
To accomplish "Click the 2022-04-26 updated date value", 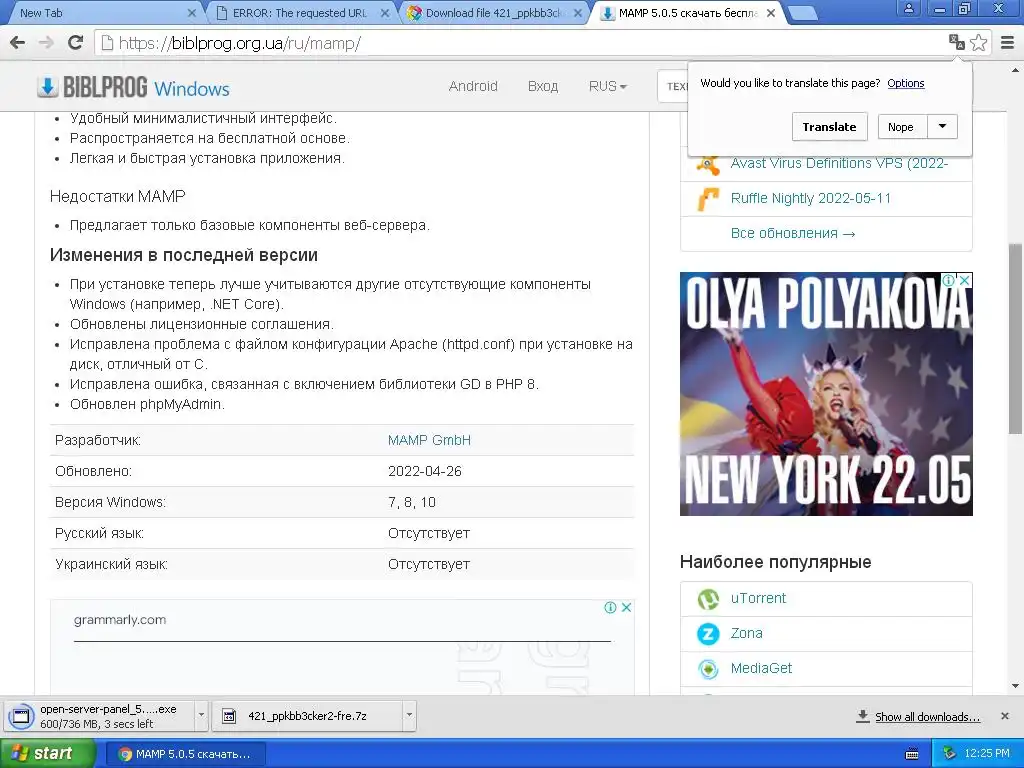I will point(424,471).
